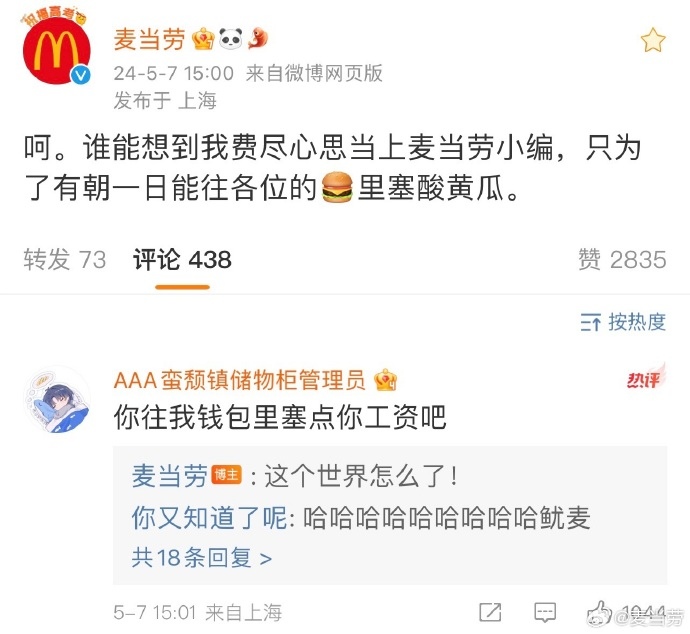Like the post via 赞 2835
The width and height of the screenshot is (690, 634).
coord(622,259)
